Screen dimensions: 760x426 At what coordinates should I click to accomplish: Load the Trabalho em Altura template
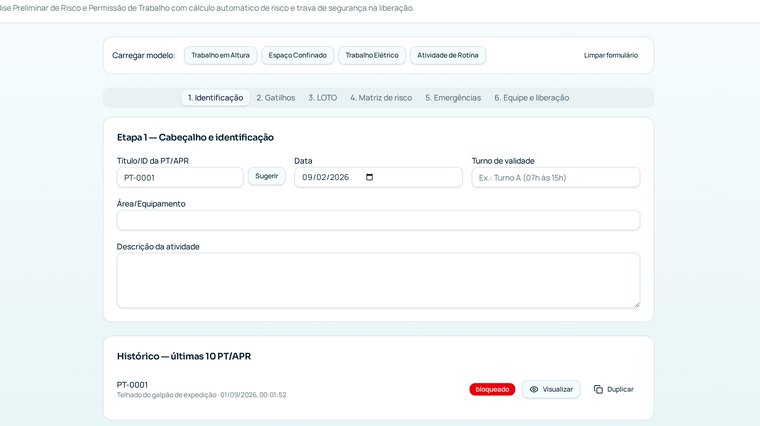coord(220,55)
